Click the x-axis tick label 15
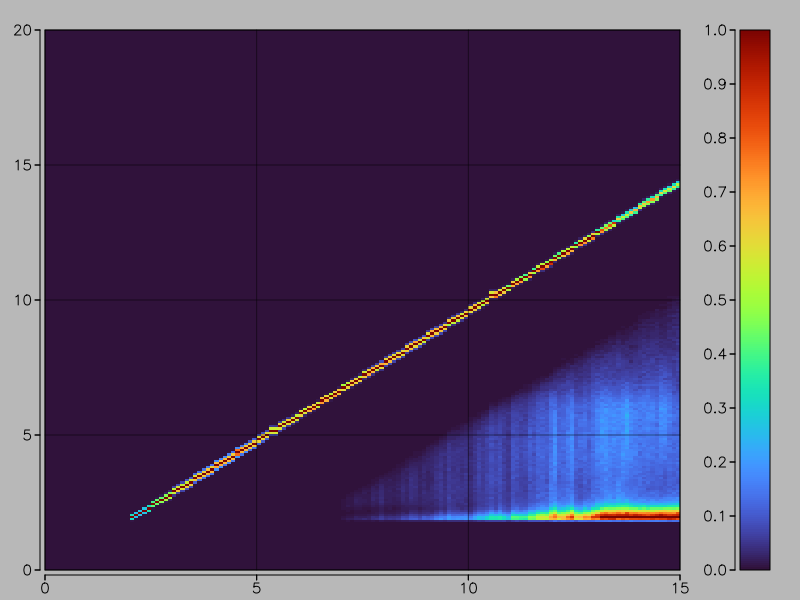Screen dimensions: 800x600 (680, 583)
